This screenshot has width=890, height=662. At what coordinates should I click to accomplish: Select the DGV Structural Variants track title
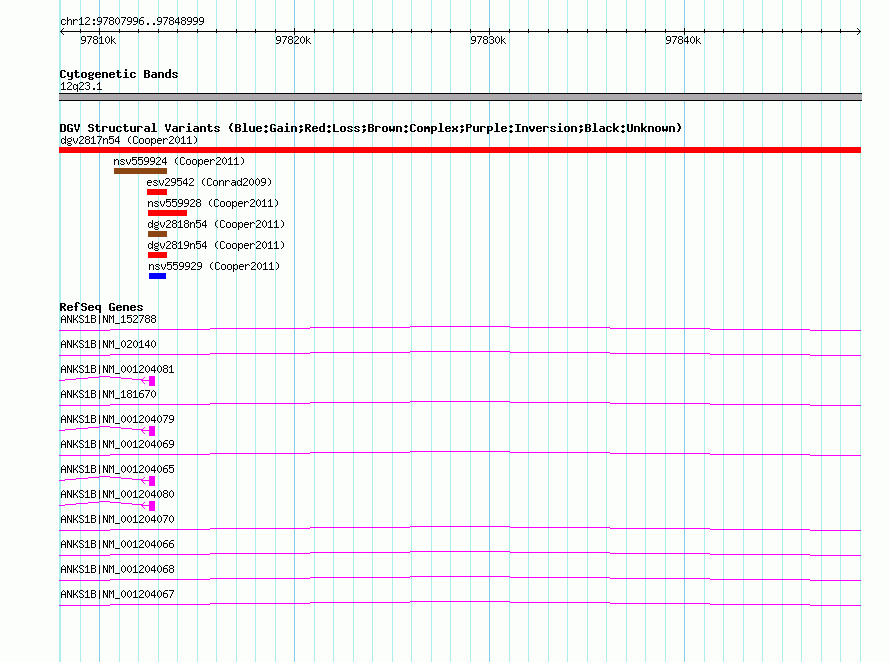coord(371,128)
